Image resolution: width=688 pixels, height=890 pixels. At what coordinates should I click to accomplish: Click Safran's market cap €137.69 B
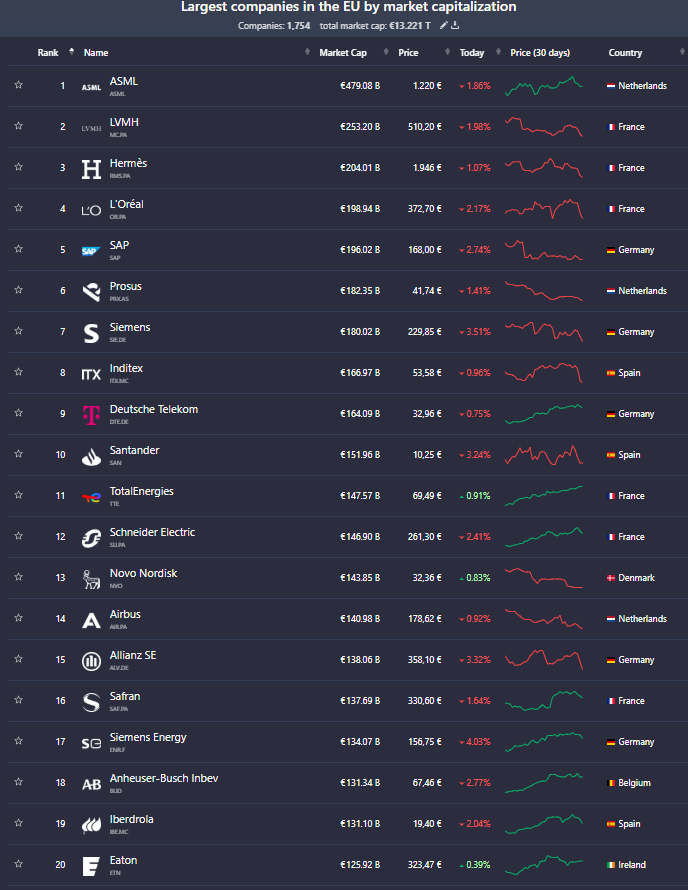360,700
